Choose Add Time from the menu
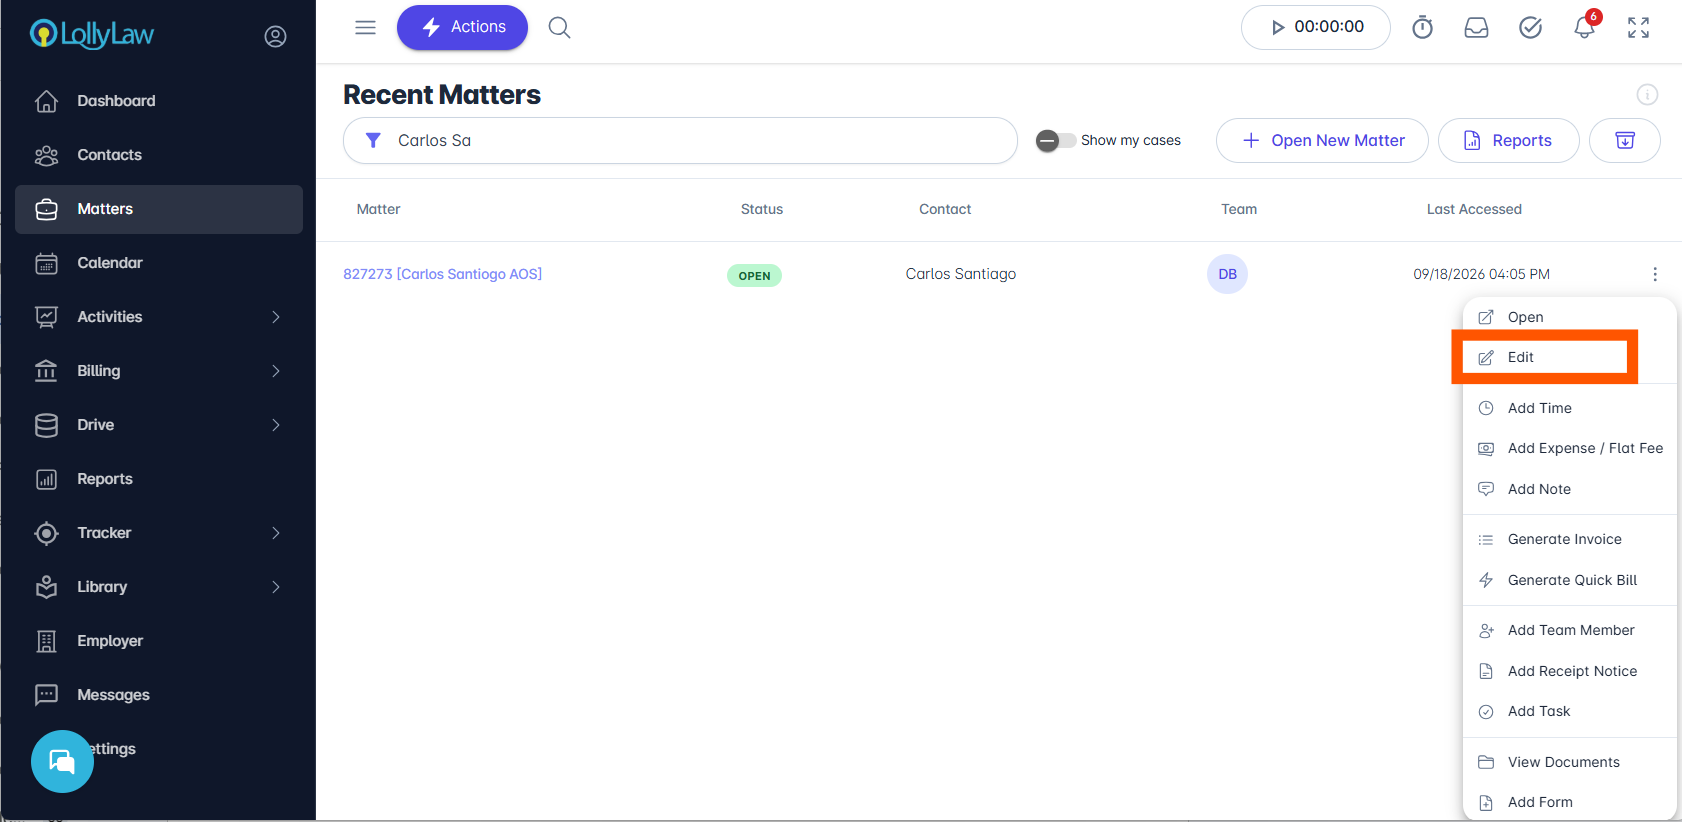1682x822 pixels. pyautogui.click(x=1569, y=408)
